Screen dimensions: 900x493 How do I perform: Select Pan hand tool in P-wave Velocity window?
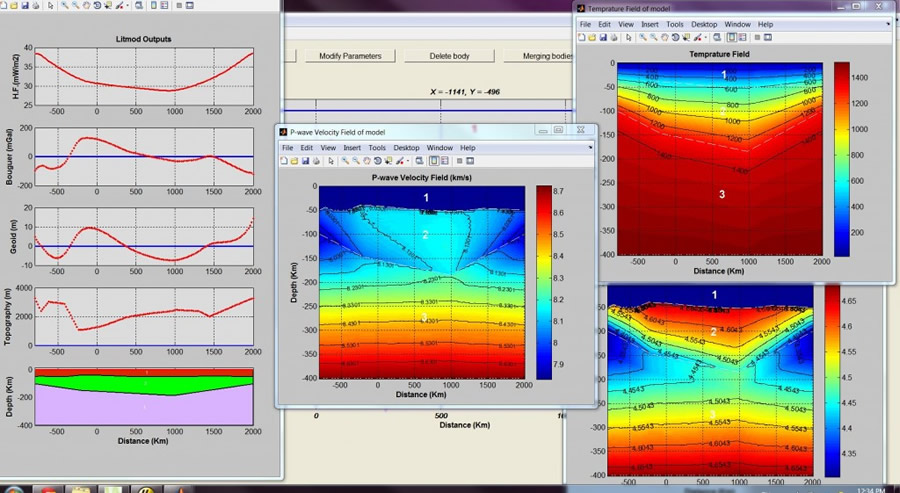coord(367,161)
